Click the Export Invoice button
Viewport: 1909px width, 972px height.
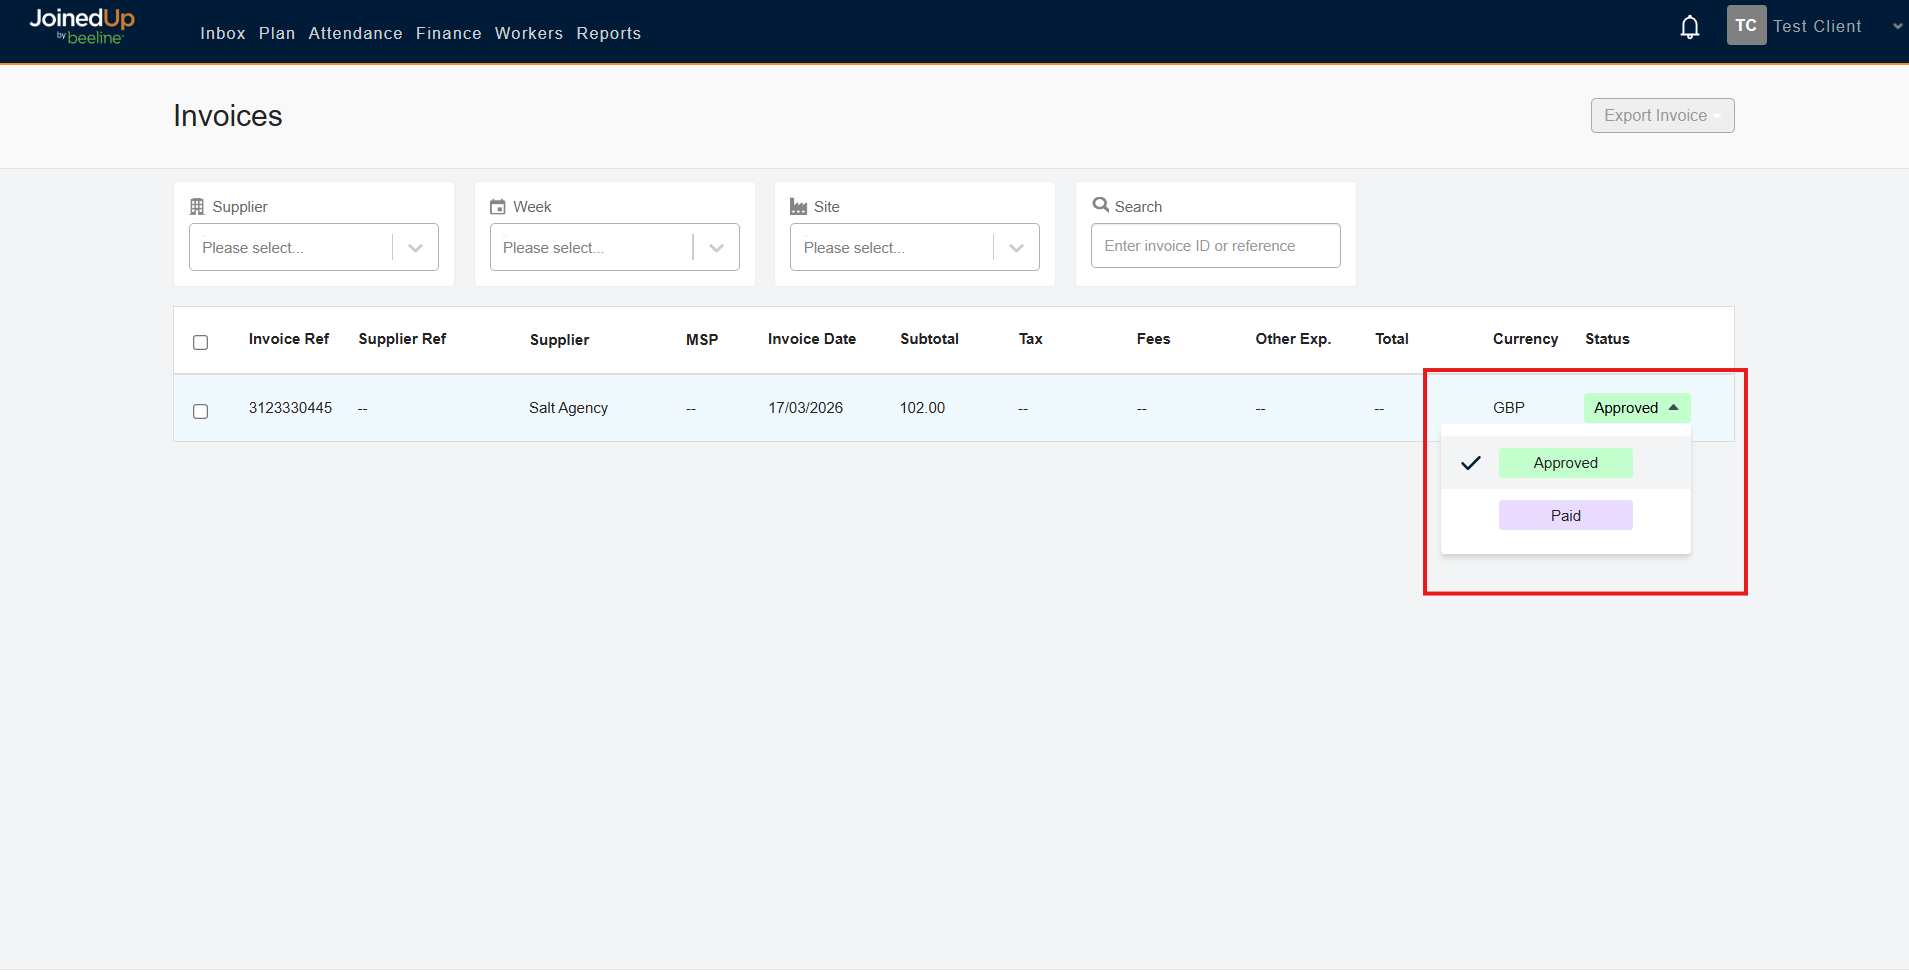click(x=1662, y=116)
